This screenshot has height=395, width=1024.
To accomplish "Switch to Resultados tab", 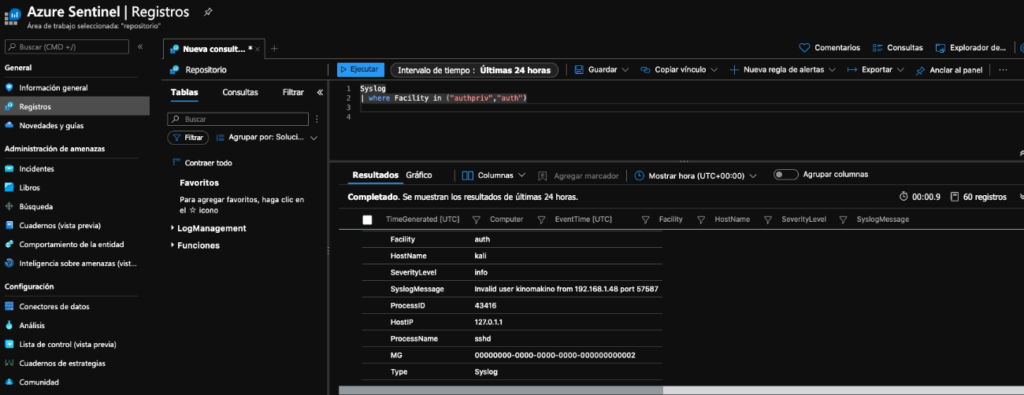I will pos(375,175).
